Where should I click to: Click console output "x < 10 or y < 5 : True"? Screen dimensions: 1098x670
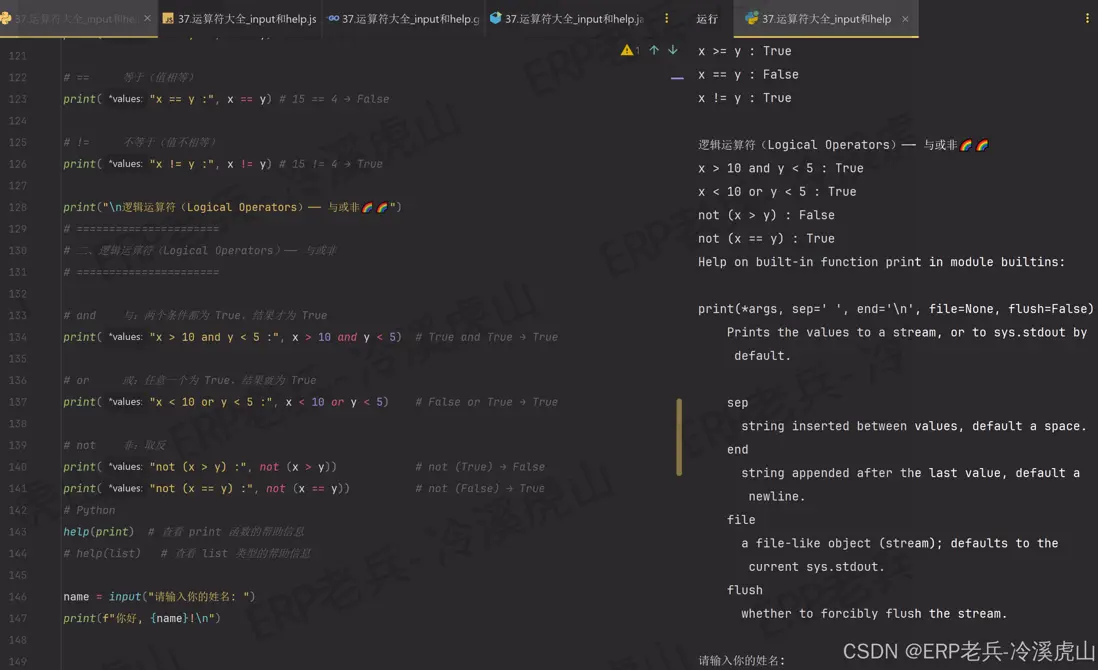coord(777,192)
